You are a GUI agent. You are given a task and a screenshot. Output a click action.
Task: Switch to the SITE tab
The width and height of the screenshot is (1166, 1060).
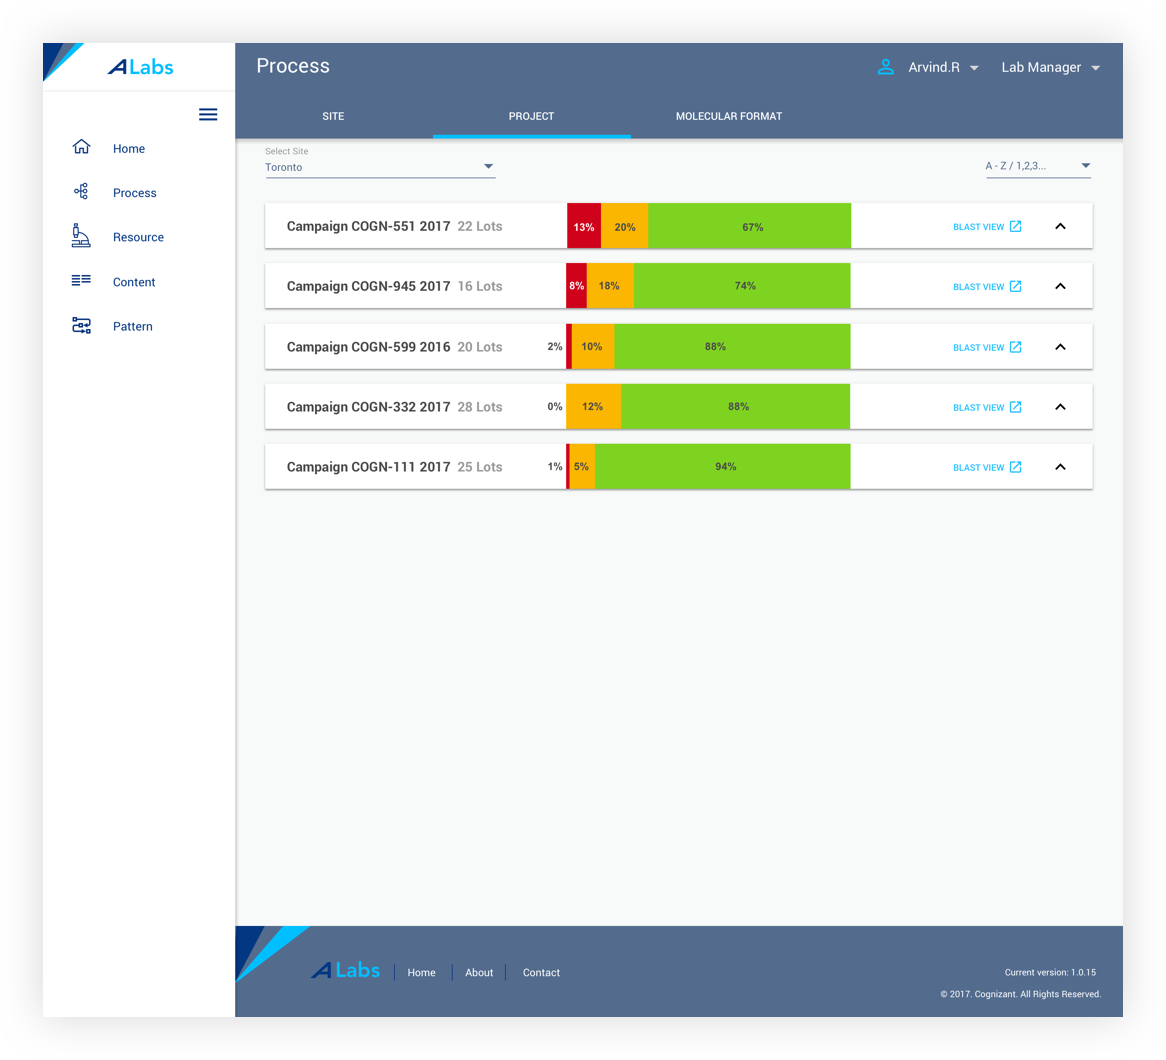pyautogui.click(x=333, y=116)
